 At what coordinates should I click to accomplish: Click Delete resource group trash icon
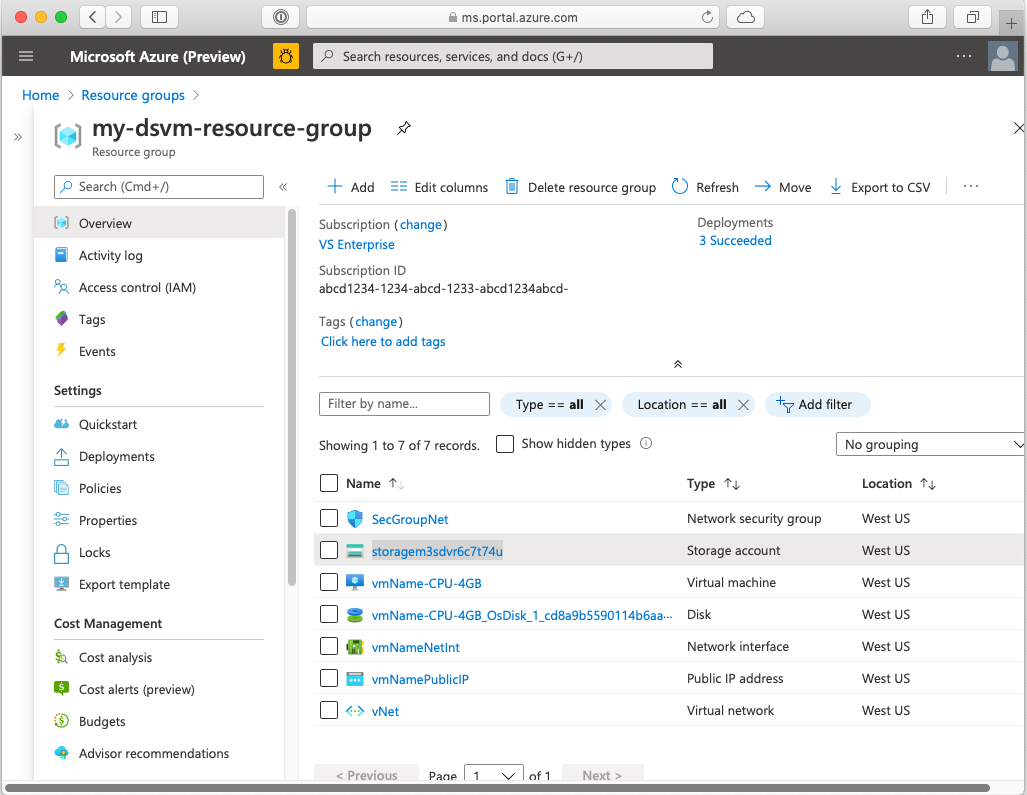click(x=512, y=187)
